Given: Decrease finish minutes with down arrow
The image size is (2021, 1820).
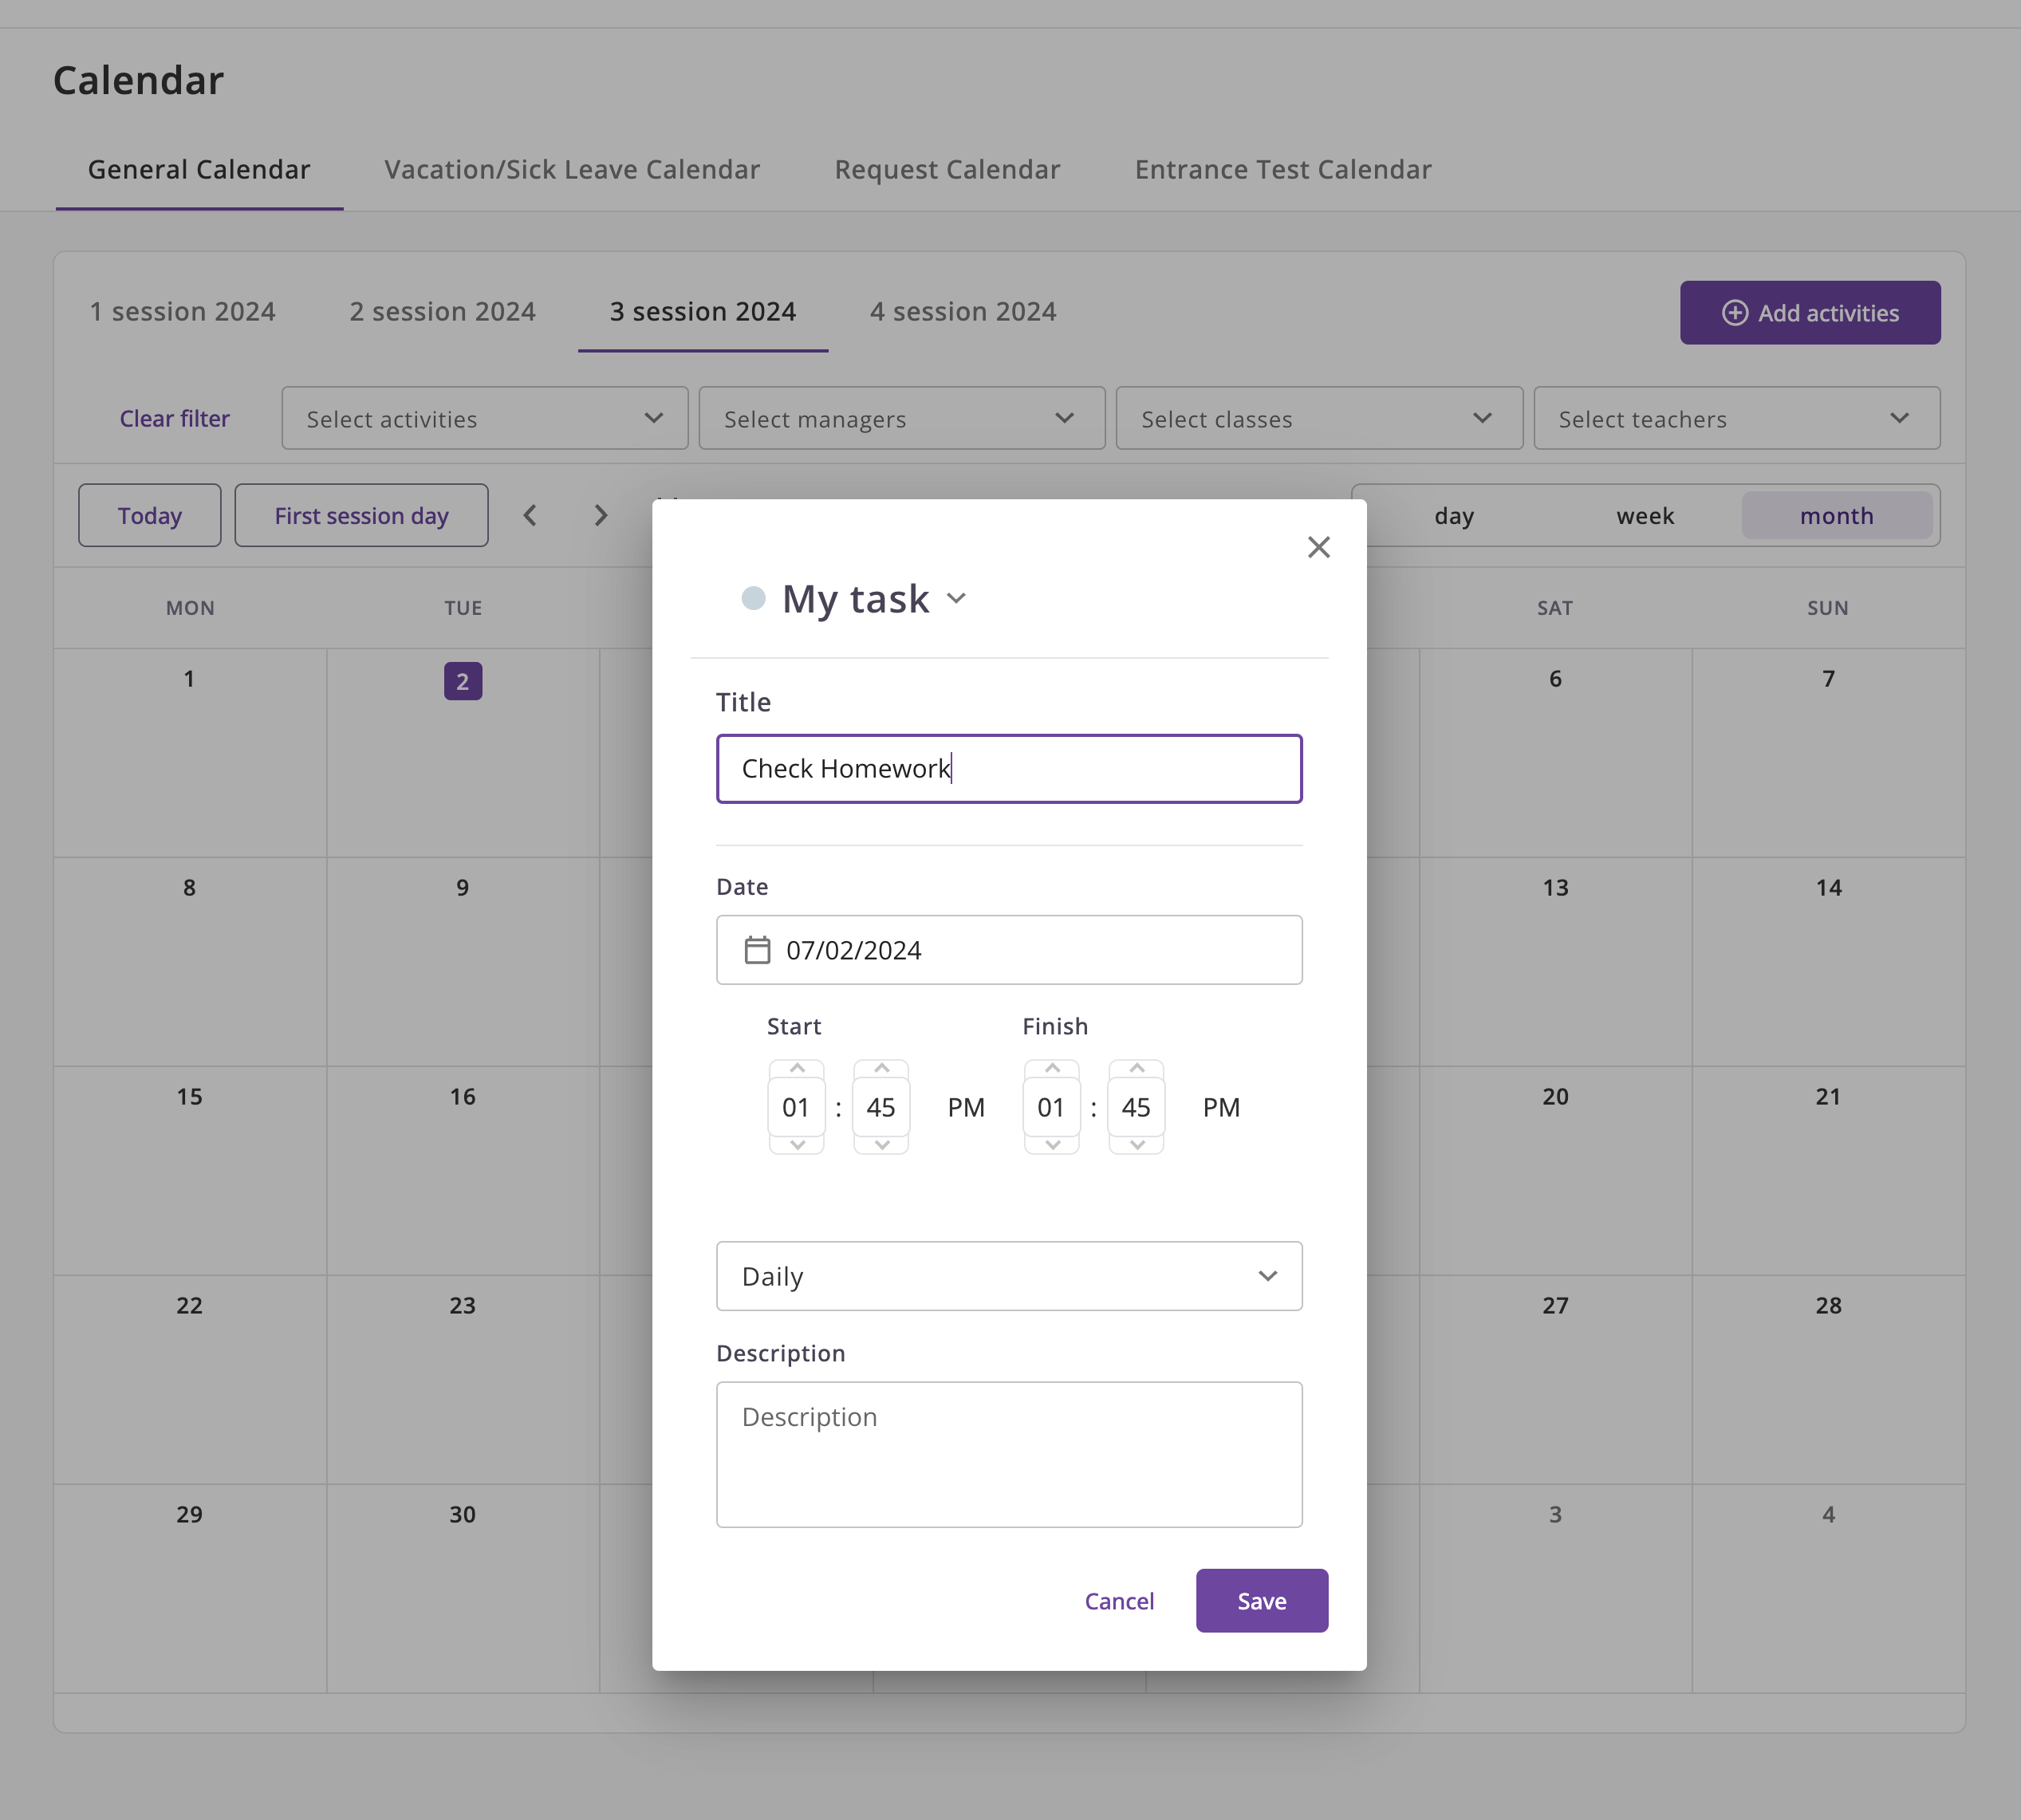Looking at the screenshot, I should coord(1136,1145).
